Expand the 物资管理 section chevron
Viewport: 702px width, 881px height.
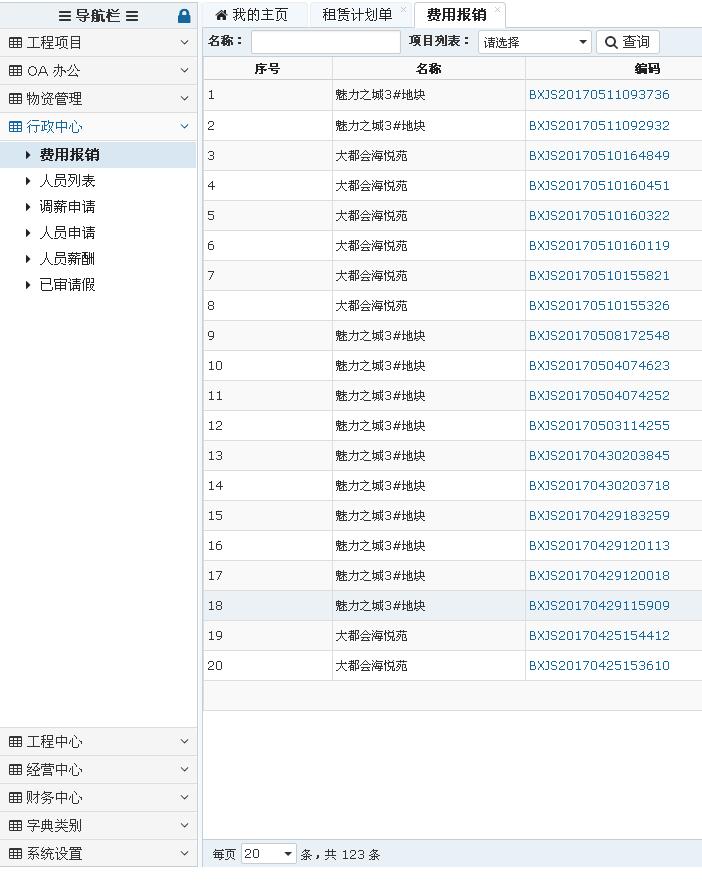[184, 98]
